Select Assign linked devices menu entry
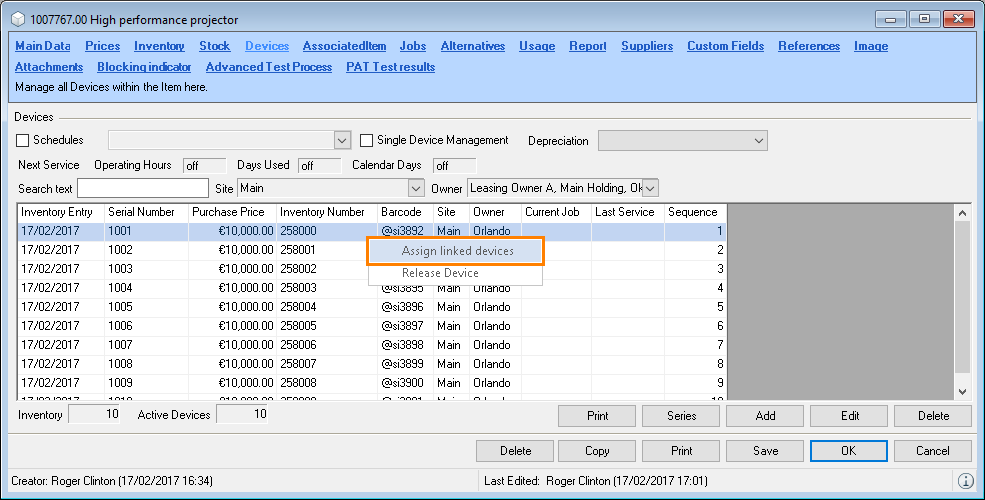This screenshot has height=500, width=985. tap(457, 251)
